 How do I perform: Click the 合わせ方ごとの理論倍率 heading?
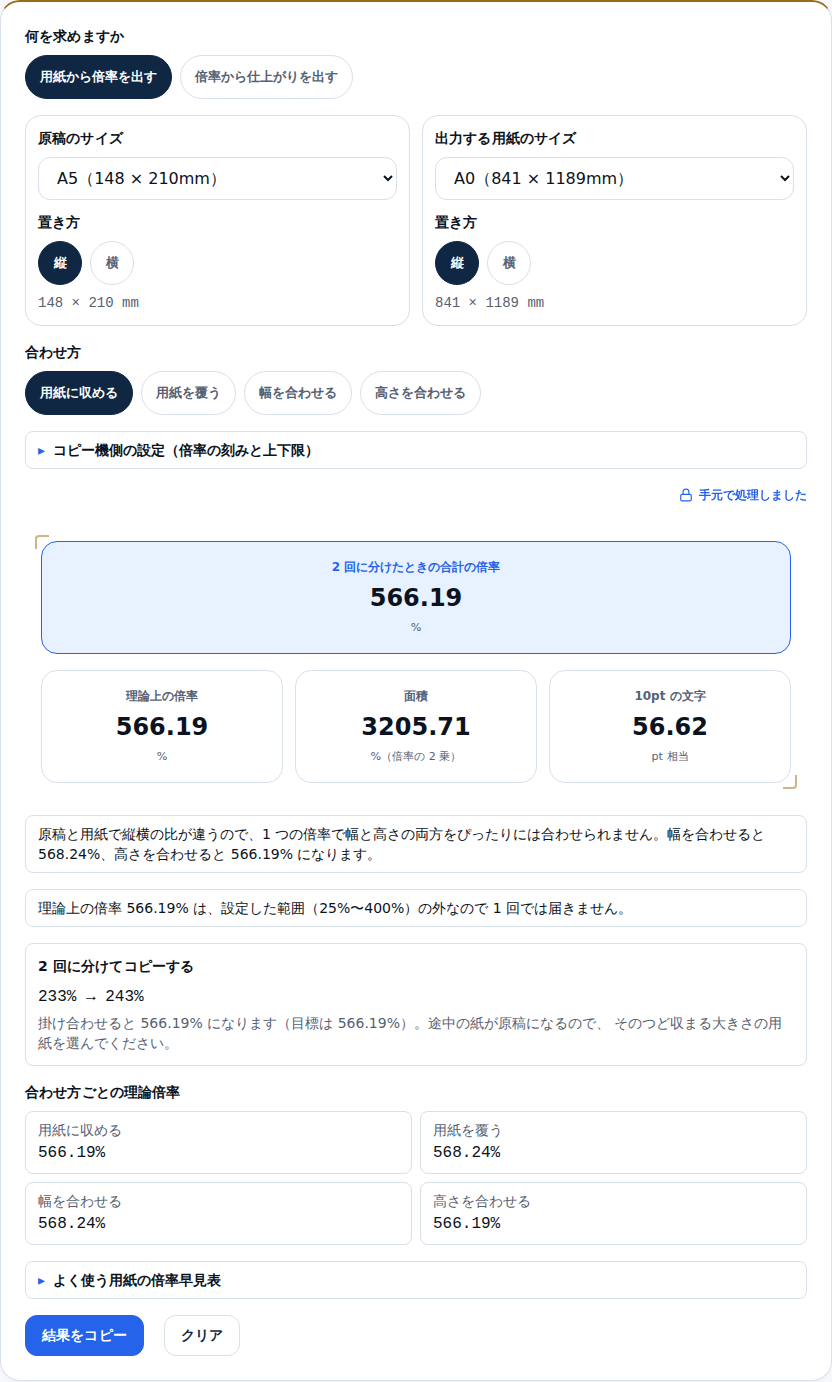tap(102, 1092)
